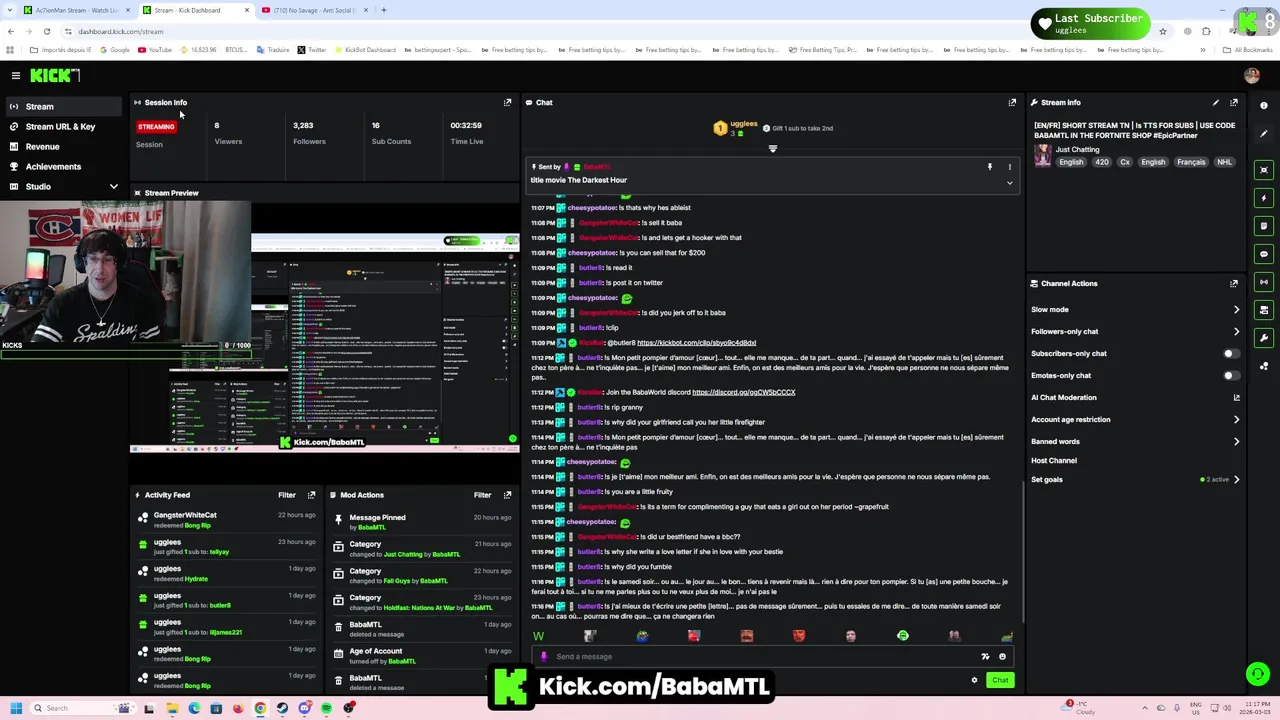This screenshot has height=720, width=1280.
Task: Pop out the Session Info panel
Action: pos(507,102)
